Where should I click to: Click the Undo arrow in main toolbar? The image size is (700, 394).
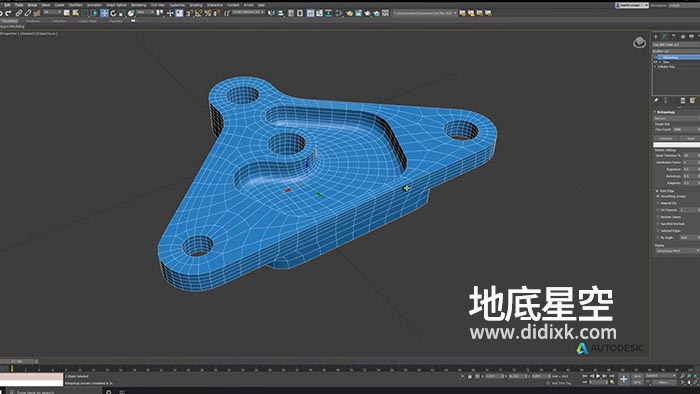[1, 13]
